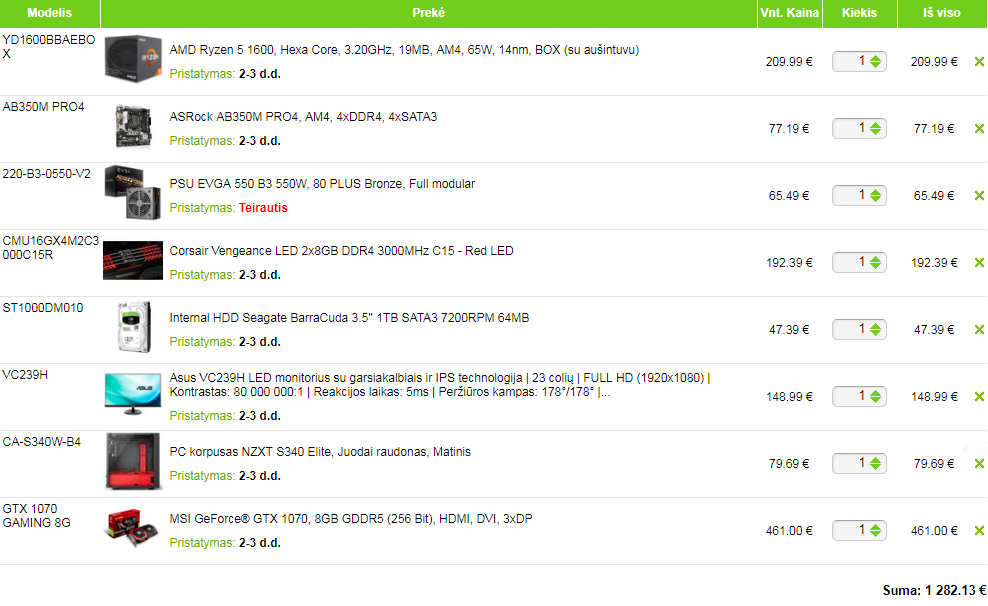
Task: Open the Corsair Vengeance LED product link
Action: (342, 251)
